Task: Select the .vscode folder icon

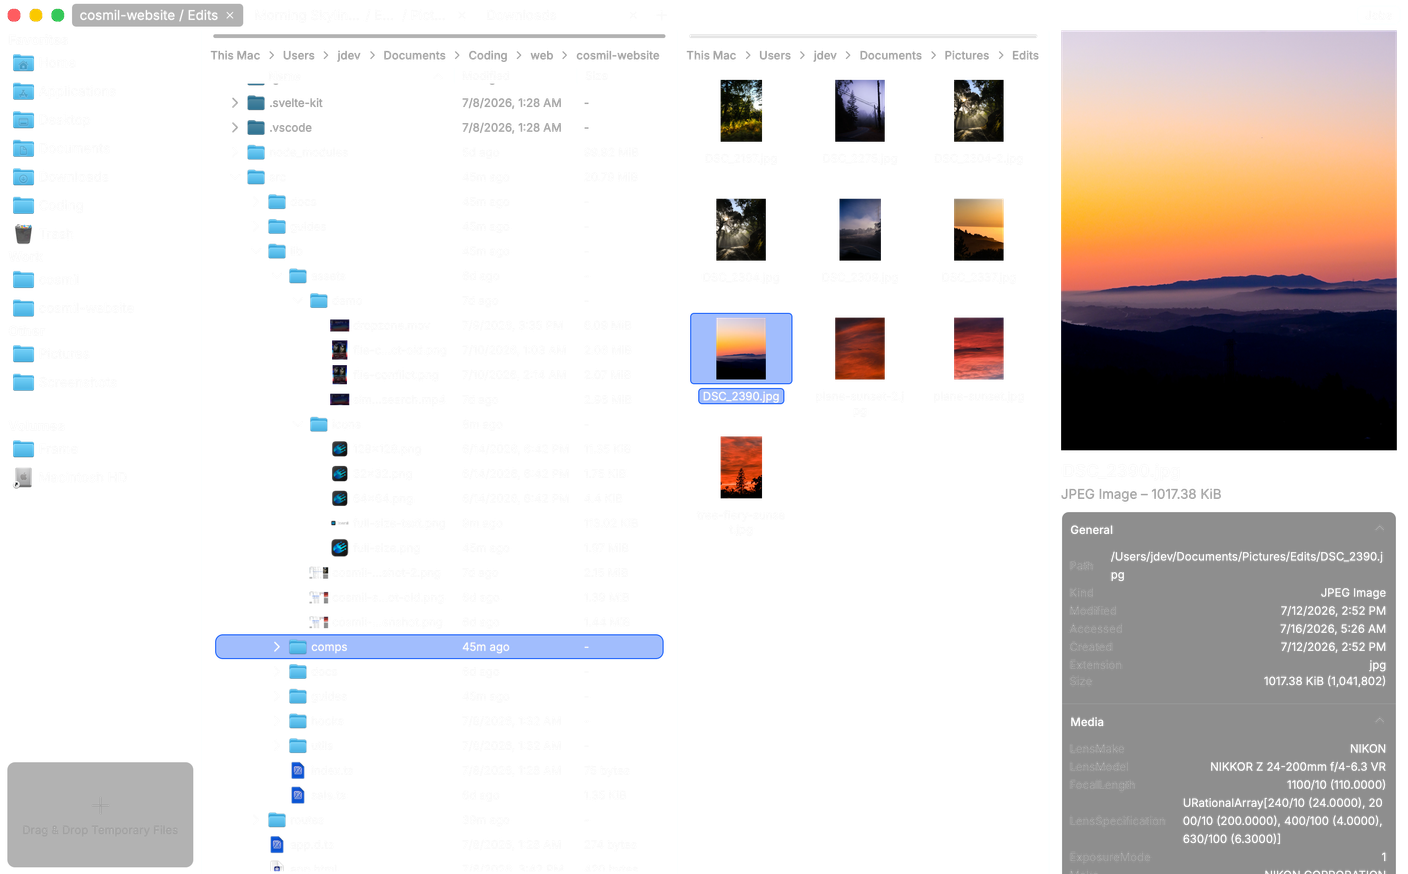Action: point(256,128)
